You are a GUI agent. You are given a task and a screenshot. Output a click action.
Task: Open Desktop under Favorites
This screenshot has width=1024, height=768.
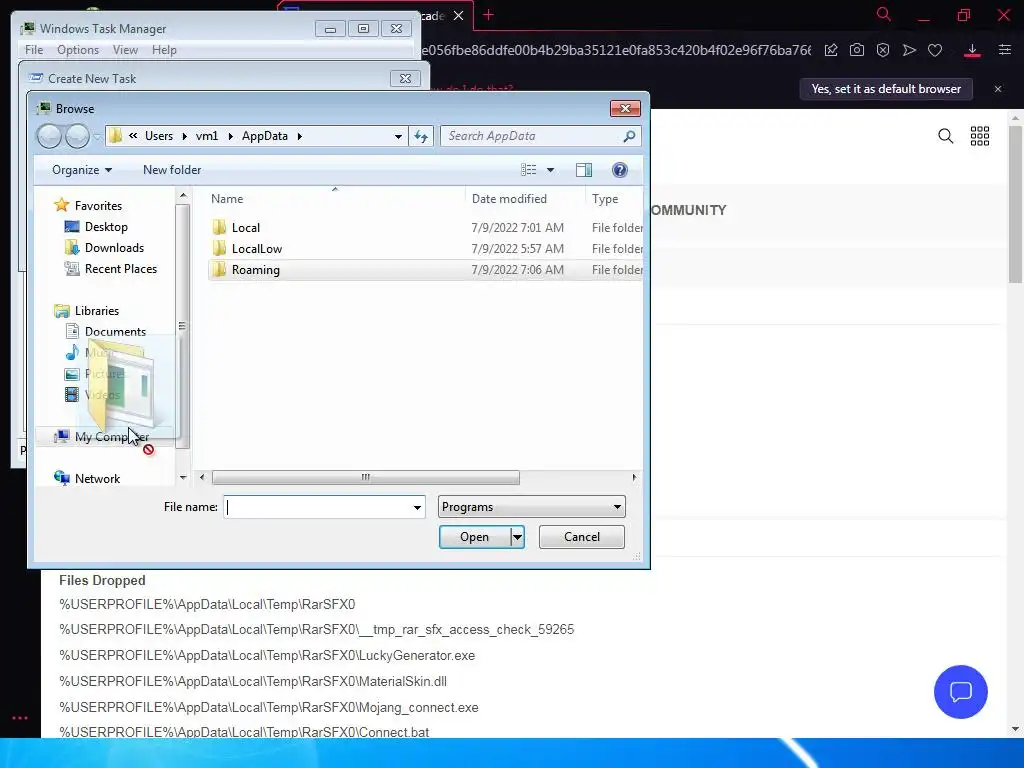pos(106,227)
